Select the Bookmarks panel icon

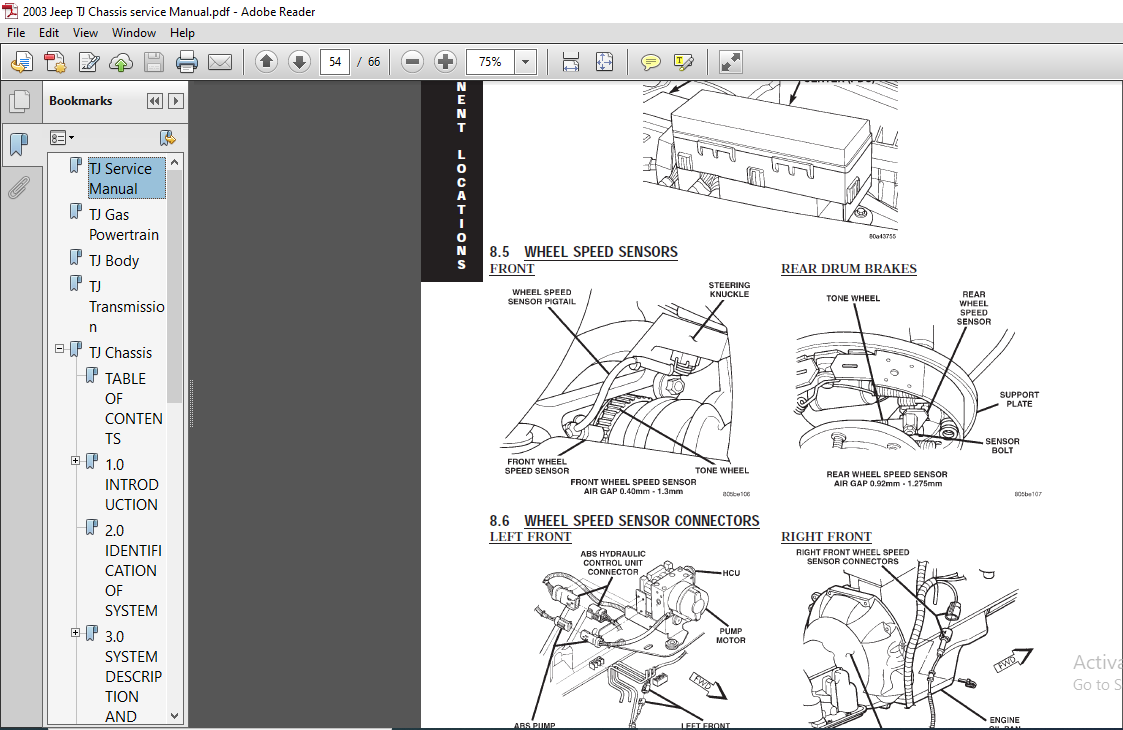(x=19, y=145)
